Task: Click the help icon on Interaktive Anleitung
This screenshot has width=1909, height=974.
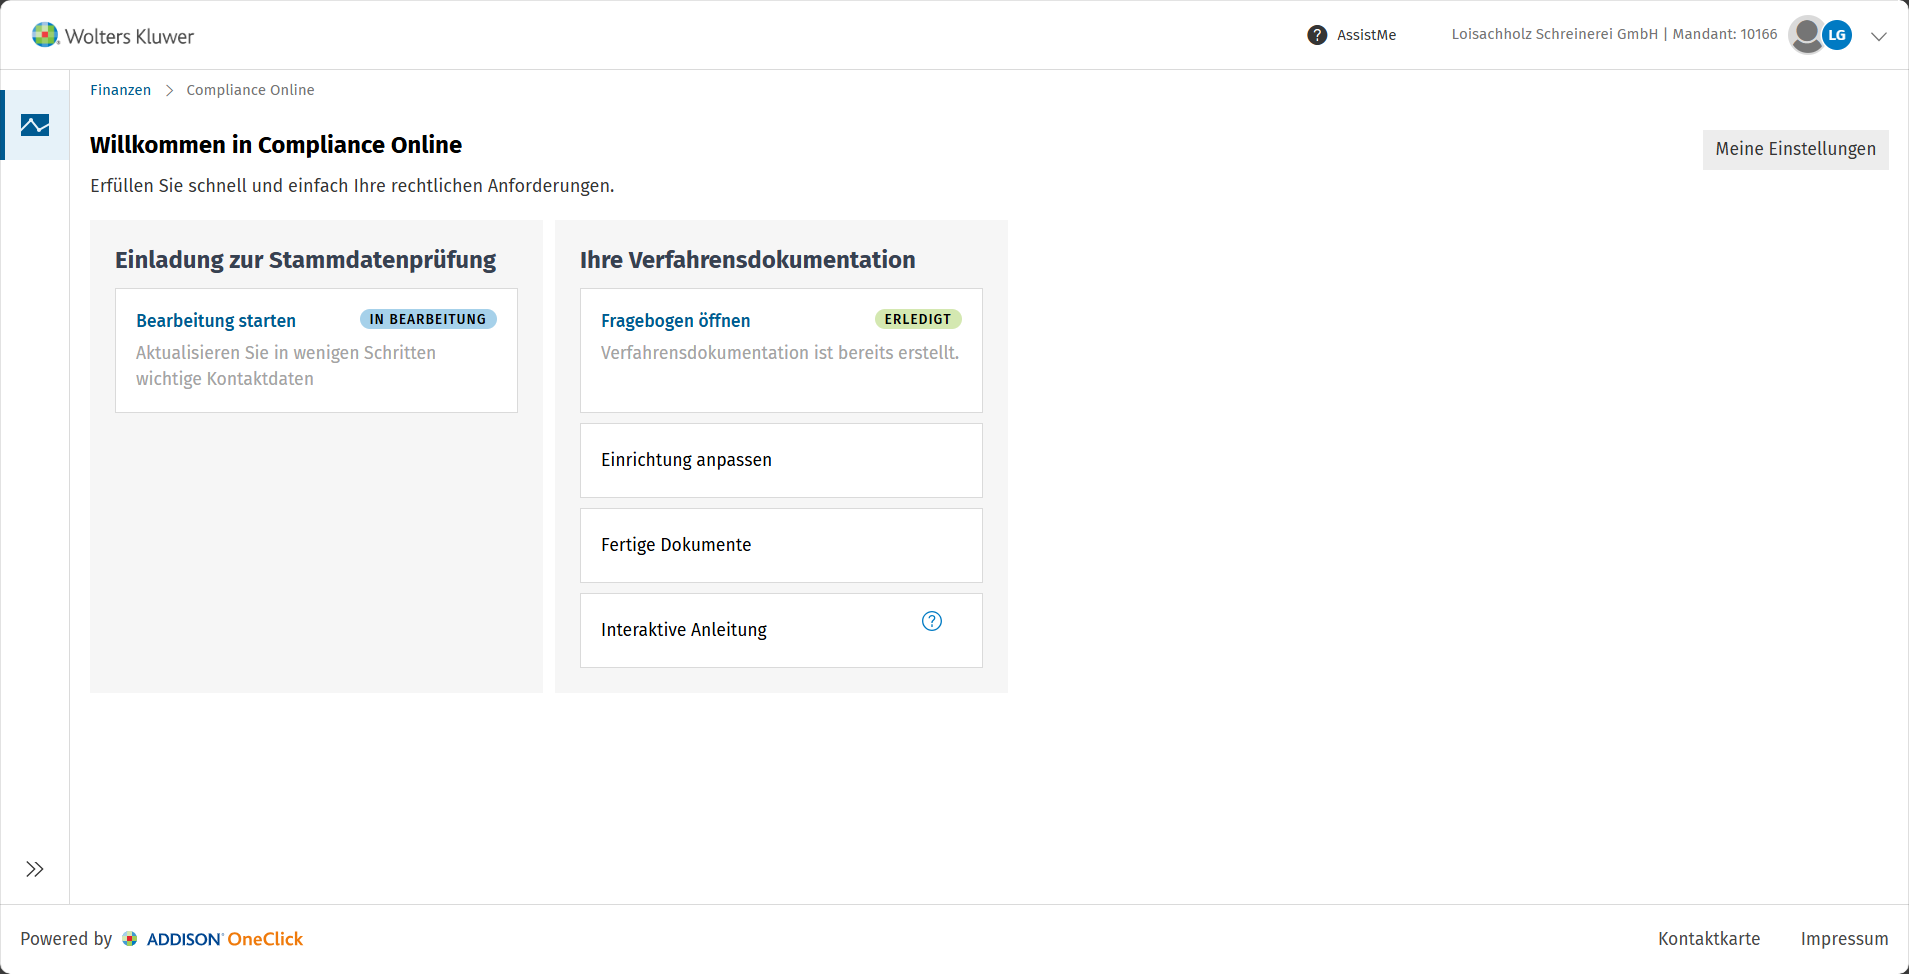Action: 932,621
